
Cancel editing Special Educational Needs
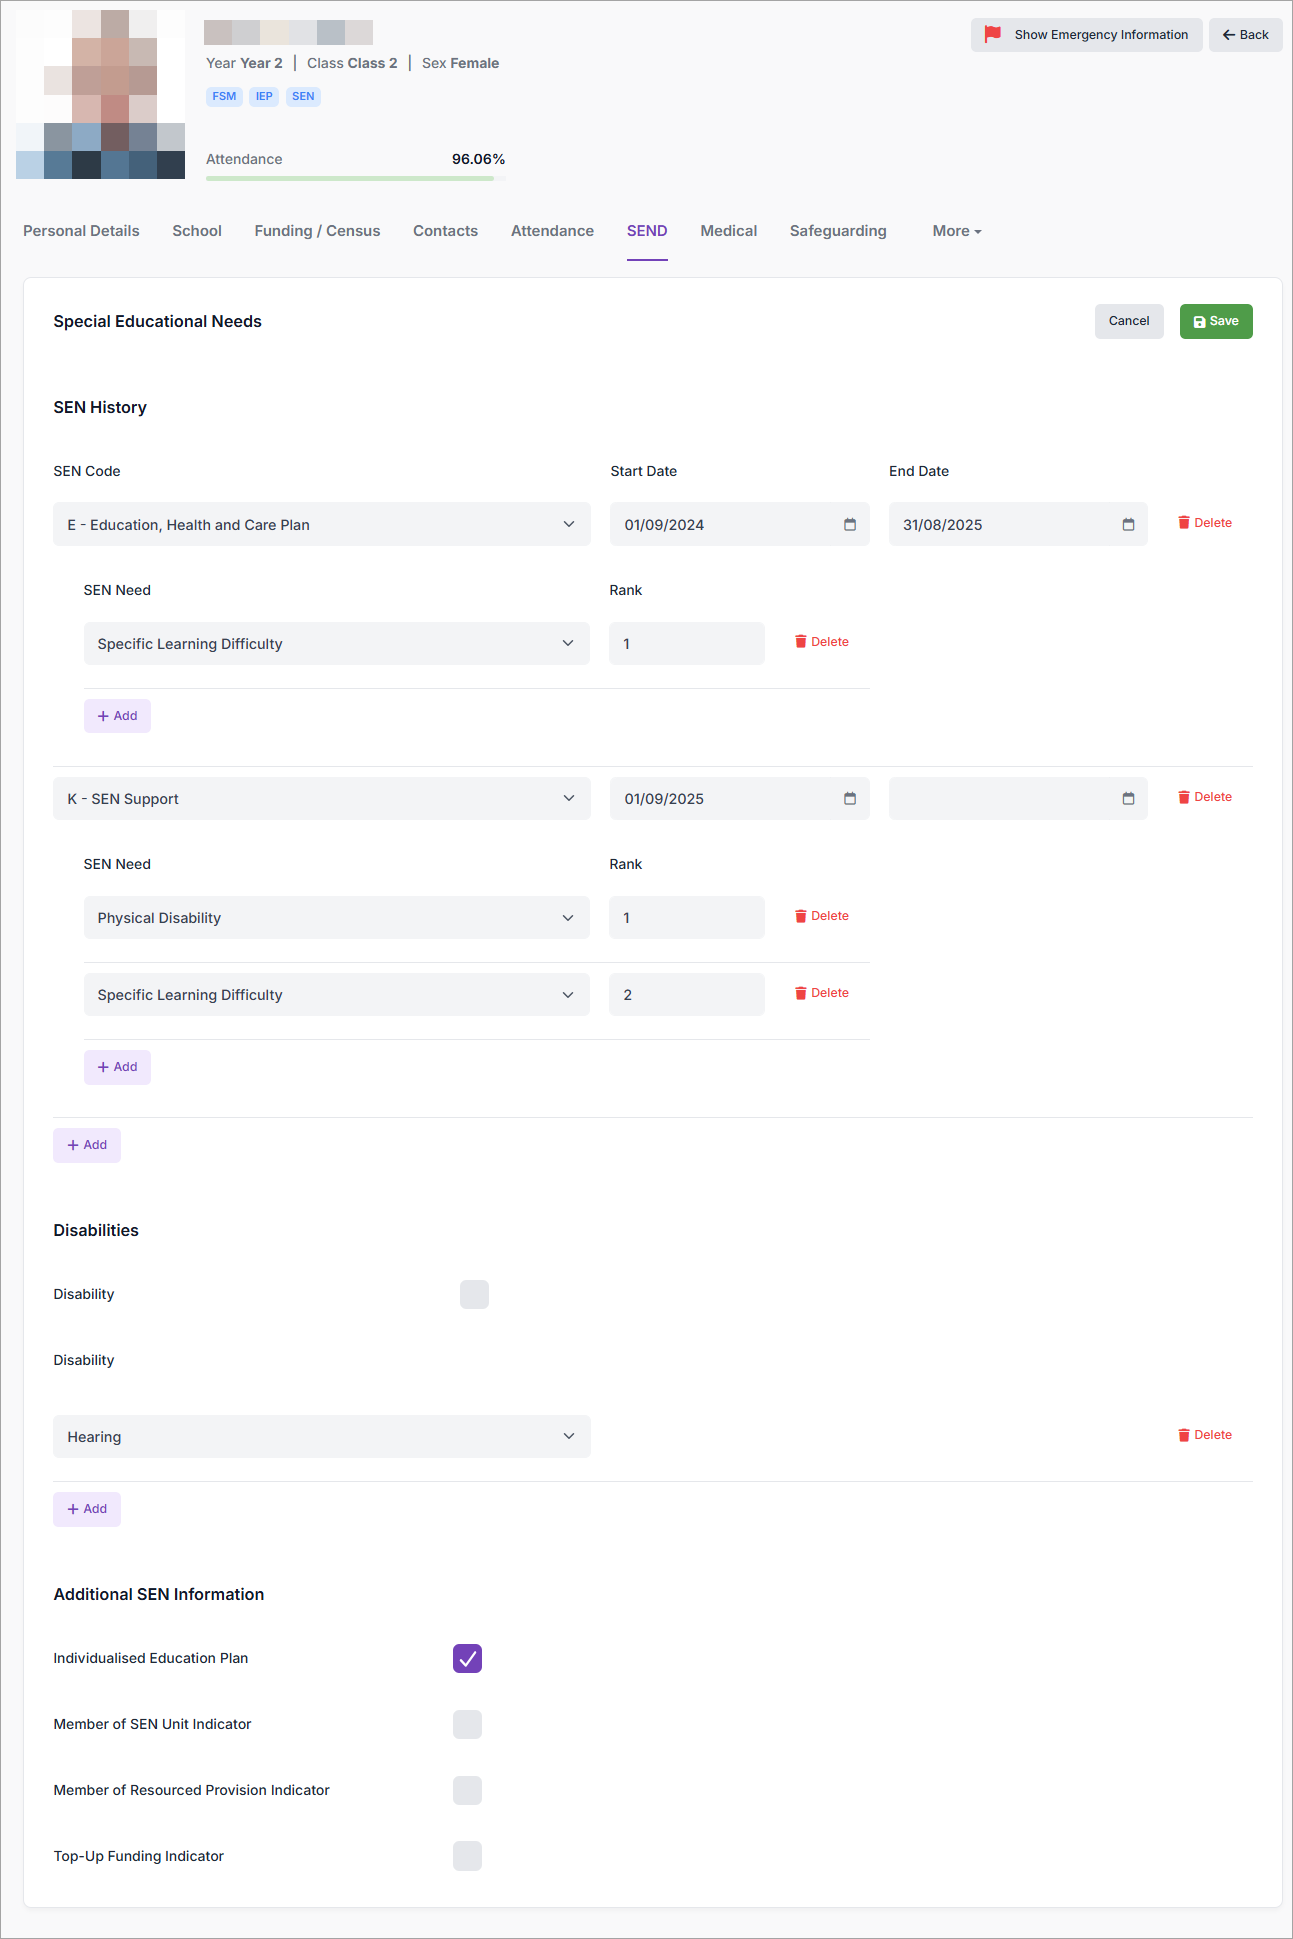click(x=1128, y=321)
